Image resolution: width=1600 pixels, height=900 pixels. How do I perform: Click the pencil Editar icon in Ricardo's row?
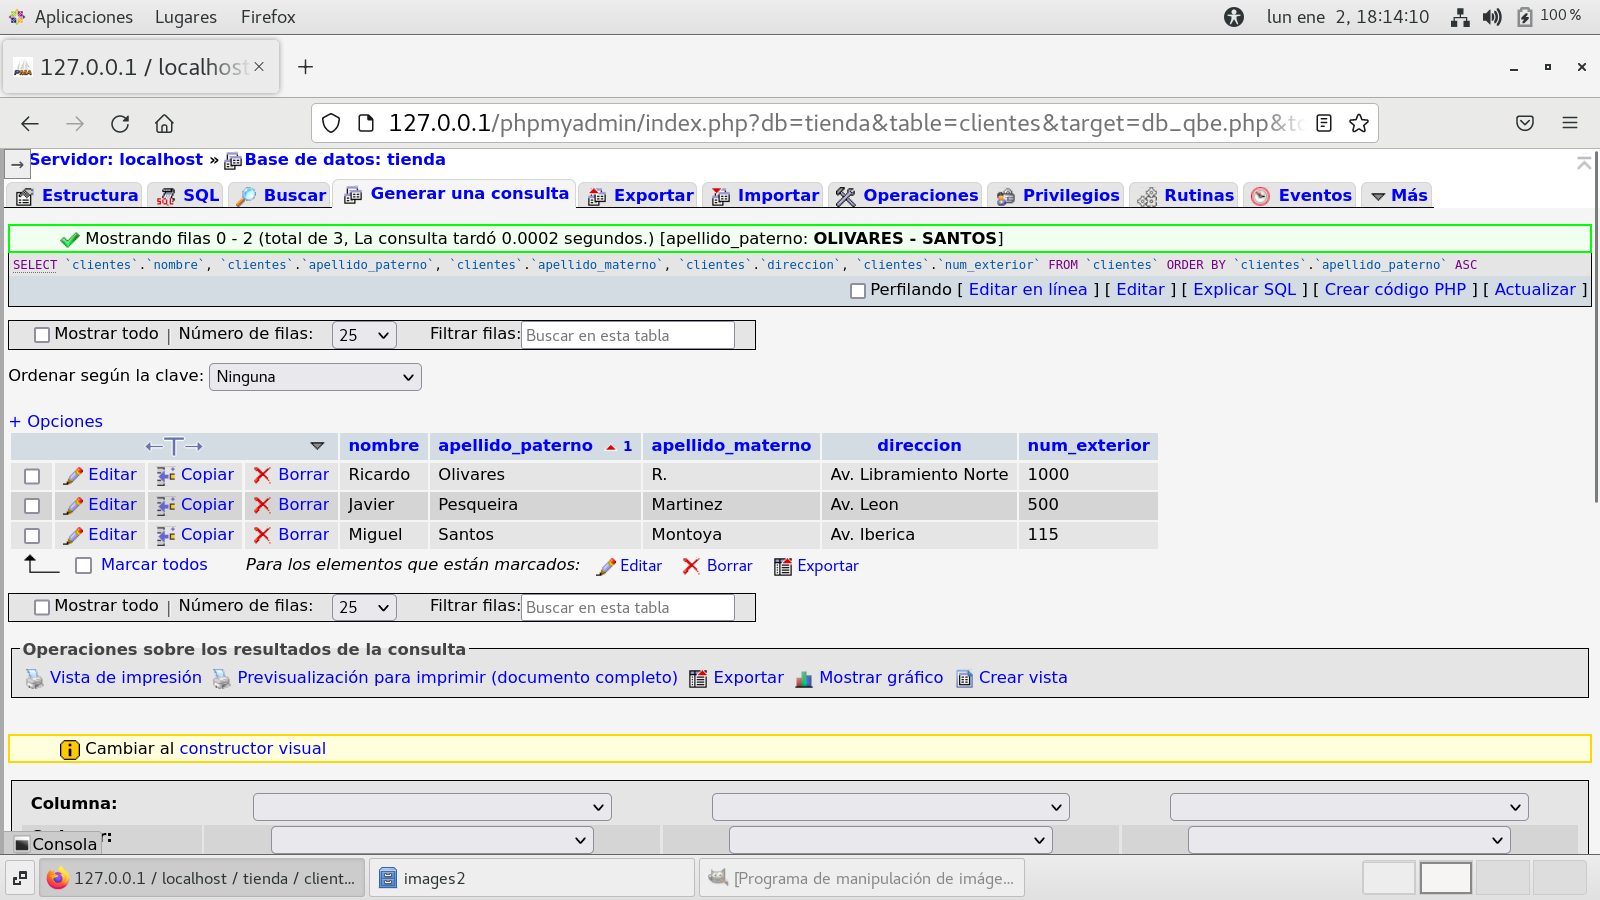[73, 476]
